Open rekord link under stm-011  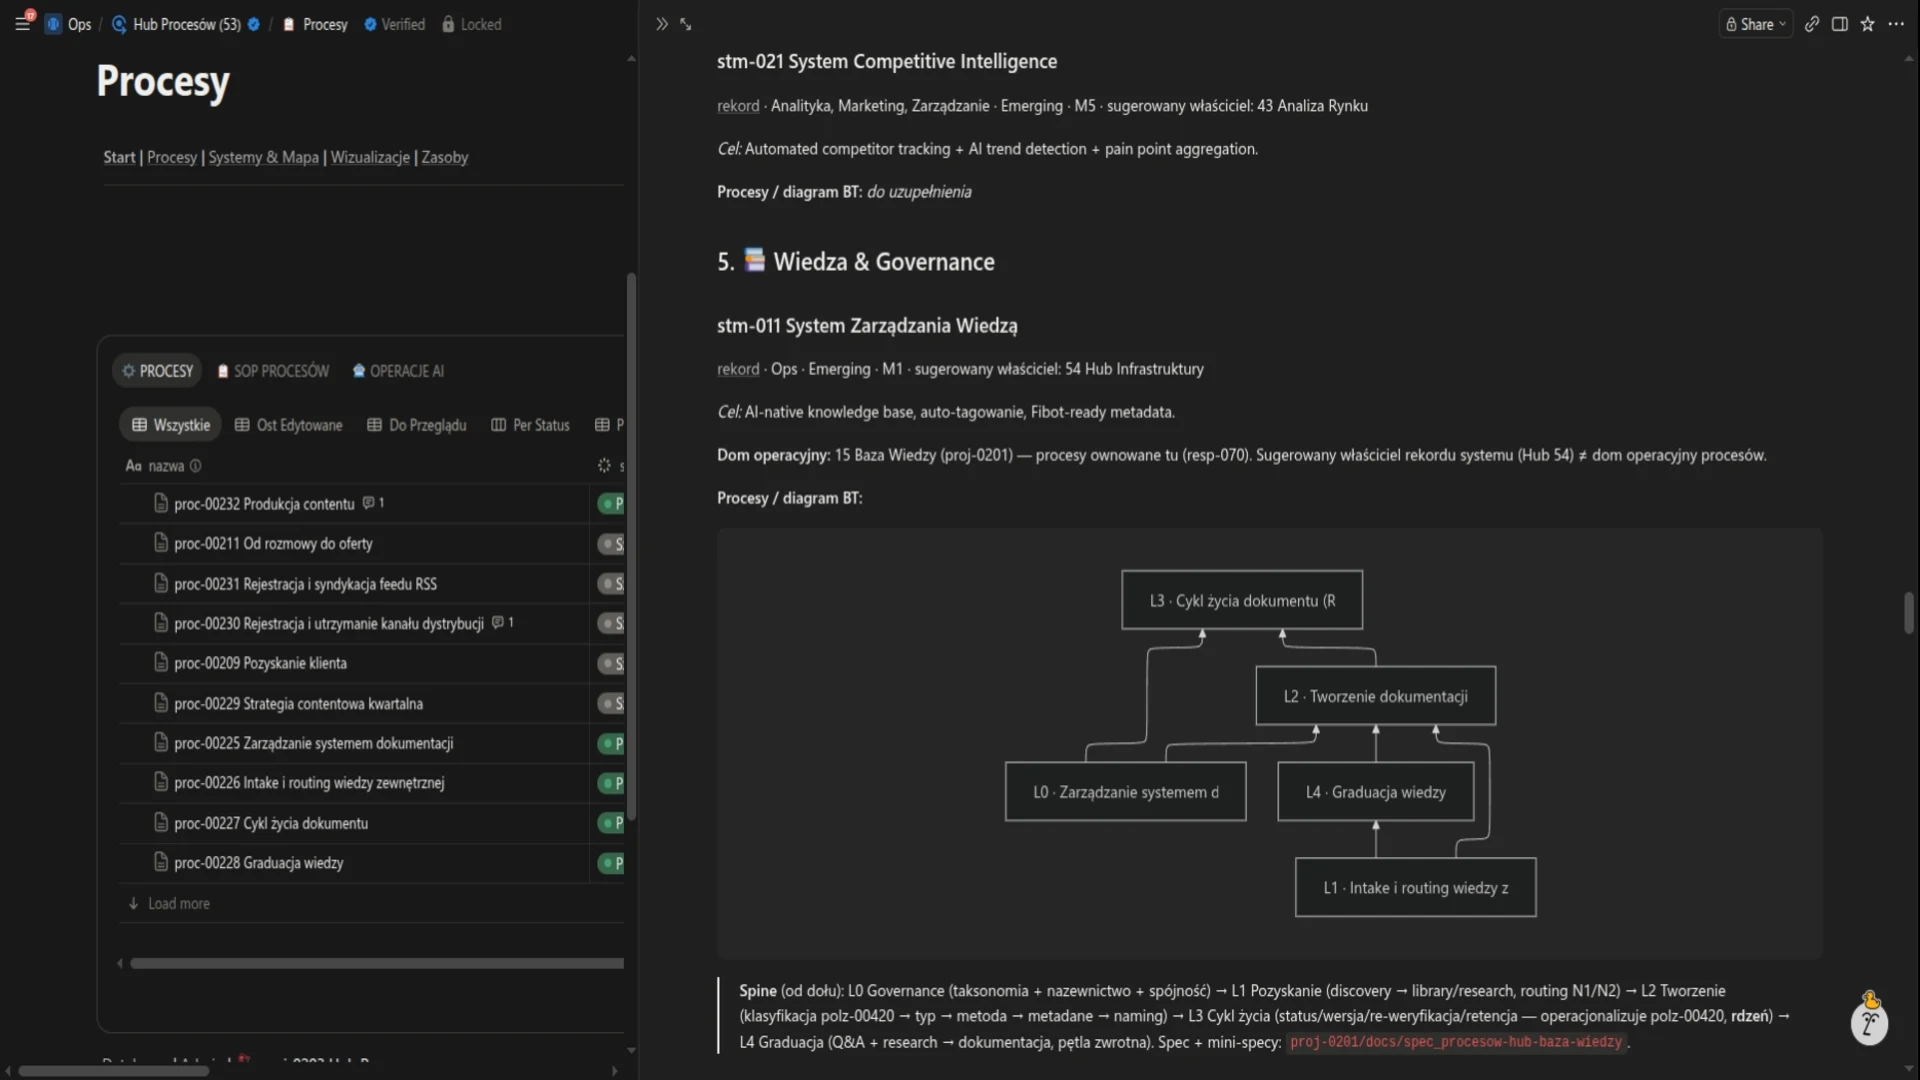738,369
